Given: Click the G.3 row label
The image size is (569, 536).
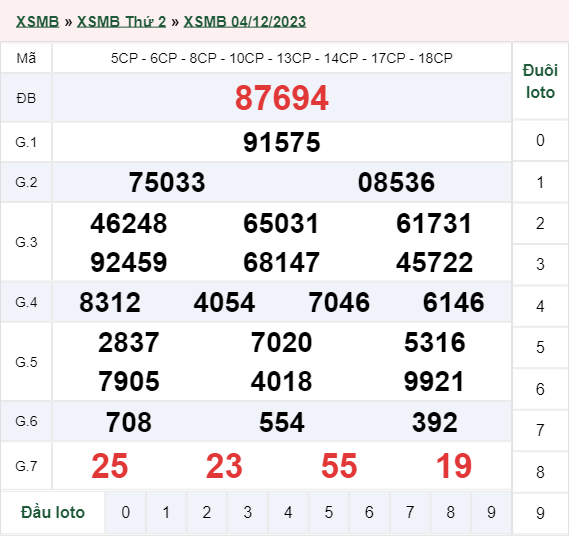Looking at the screenshot, I should pyautogui.click(x=26, y=242).
